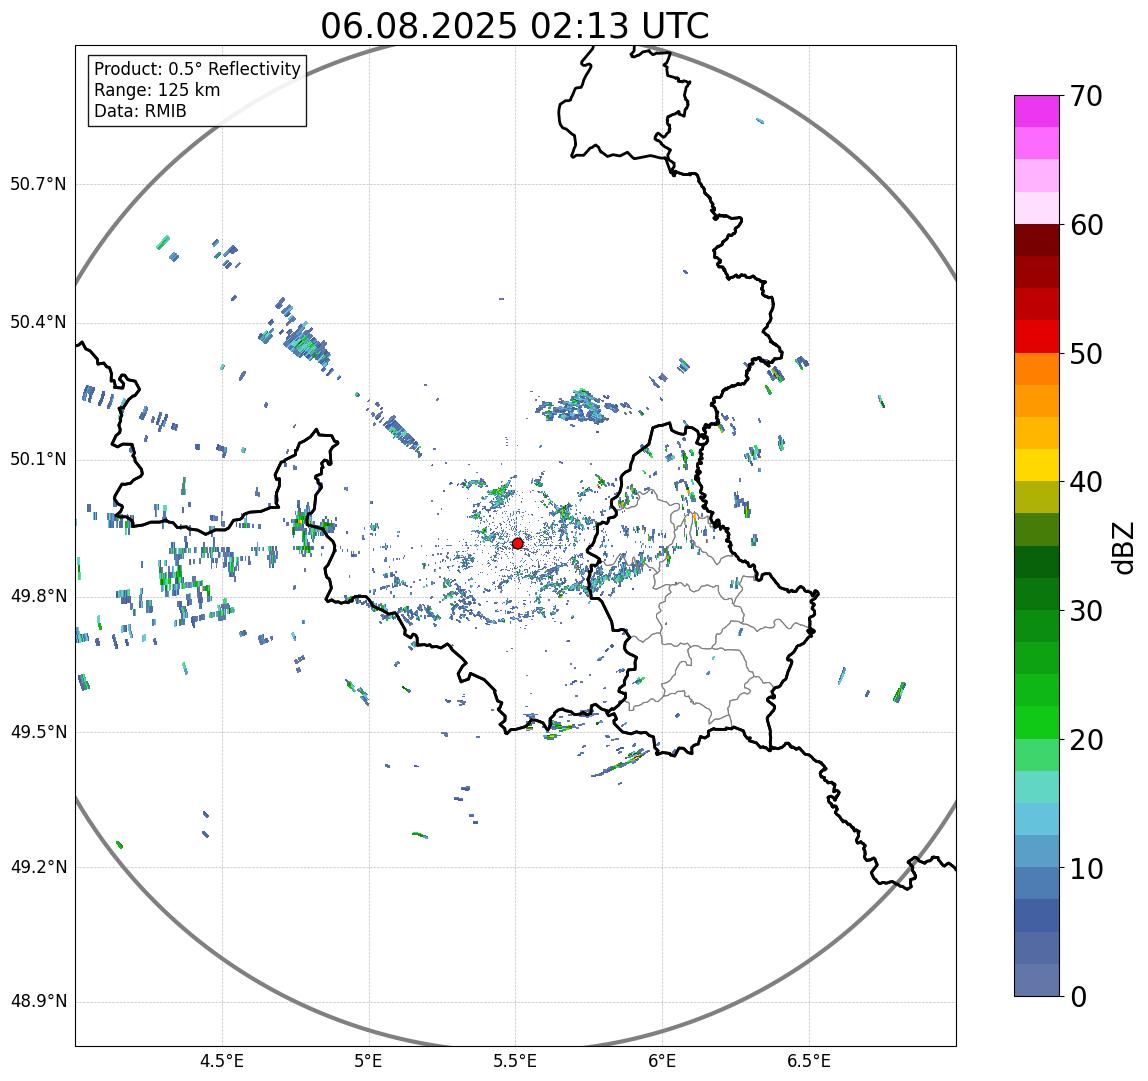Click the magenta top segment of colorbar
Image resolution: width=1148 pixels, height=1081 pixels.
tap(1037, 111)
